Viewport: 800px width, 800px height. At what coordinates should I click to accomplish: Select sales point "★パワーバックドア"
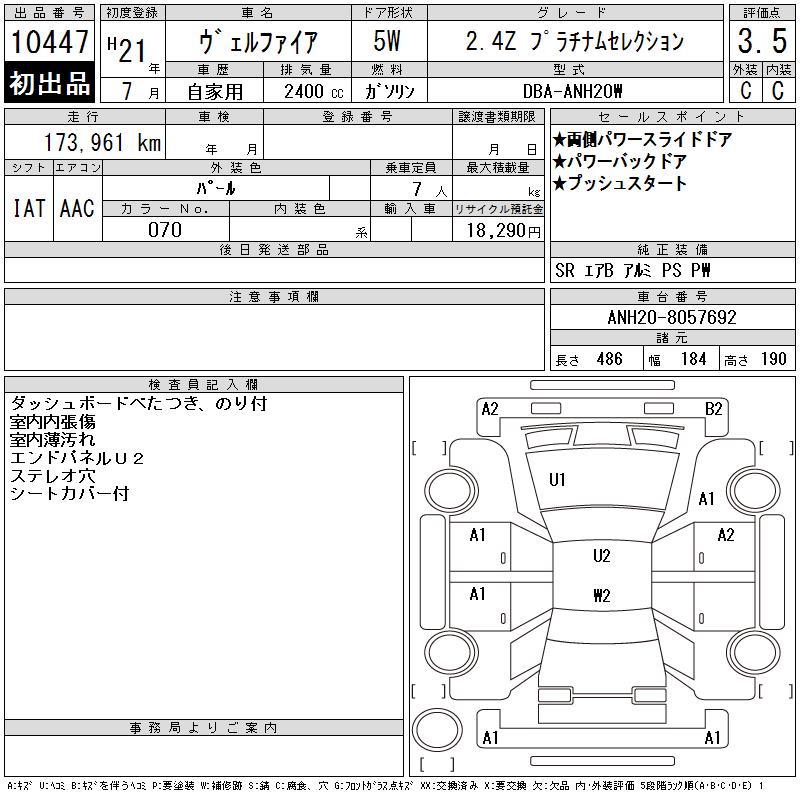coord(619,162)
